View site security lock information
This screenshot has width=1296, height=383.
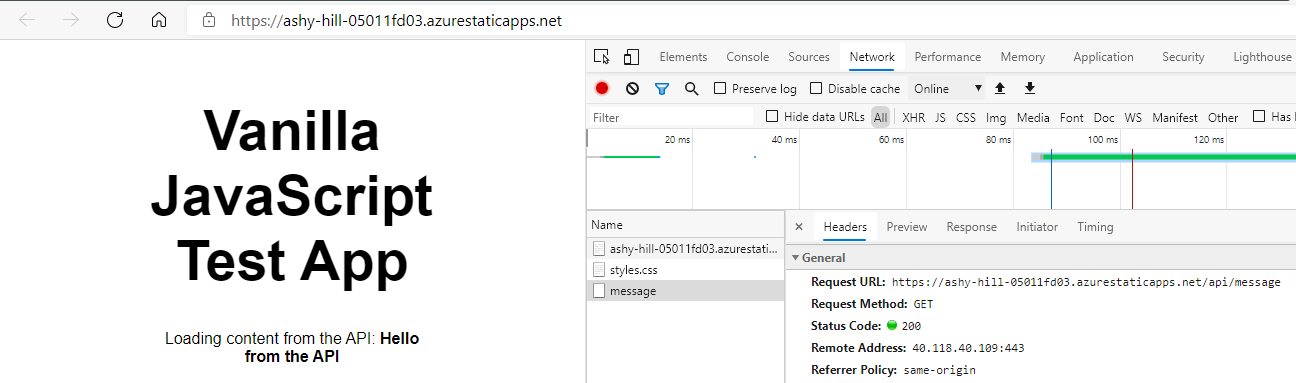(x=209, y=20)
